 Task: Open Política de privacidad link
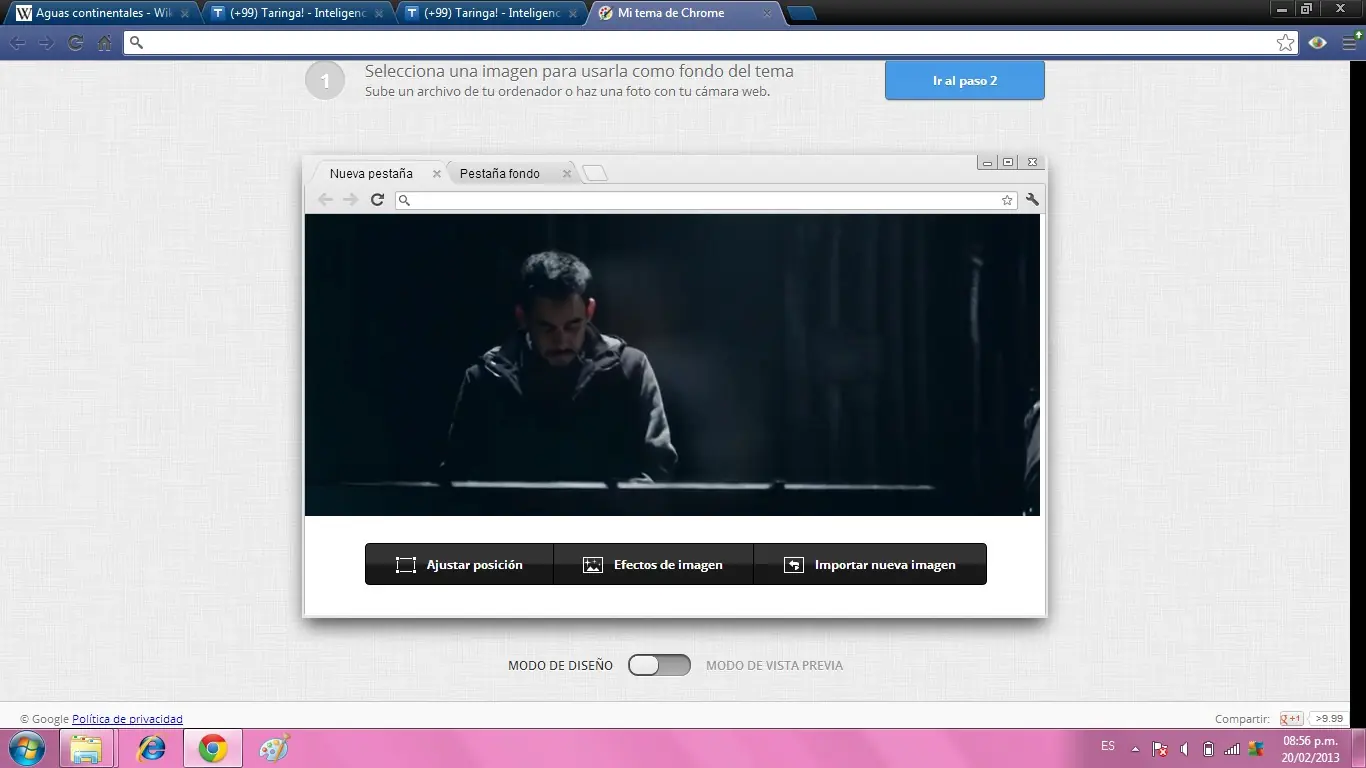click(127, 719)
